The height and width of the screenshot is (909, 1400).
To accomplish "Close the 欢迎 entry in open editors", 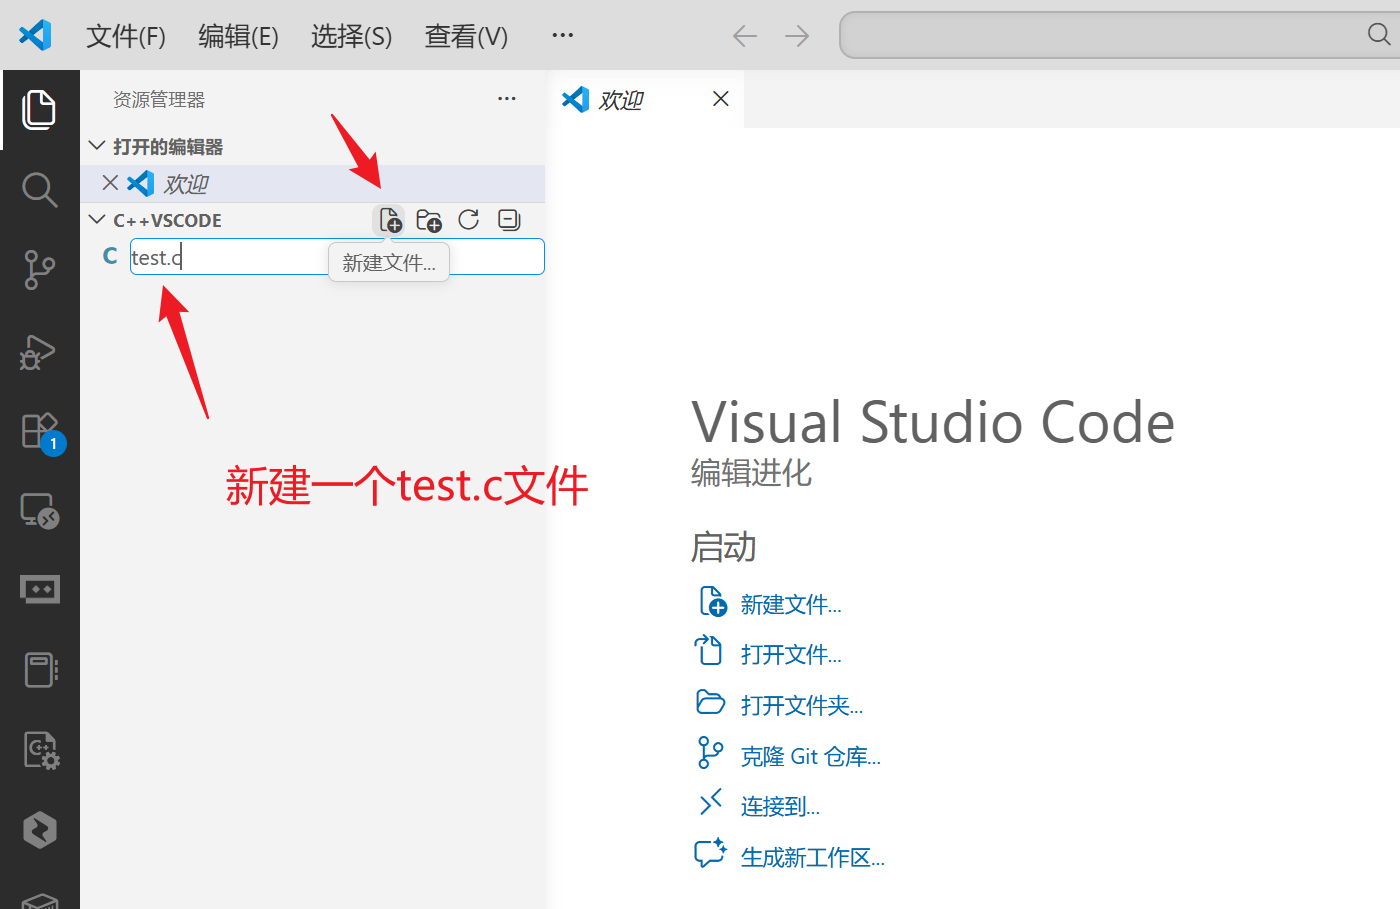I will coord(110,183).
